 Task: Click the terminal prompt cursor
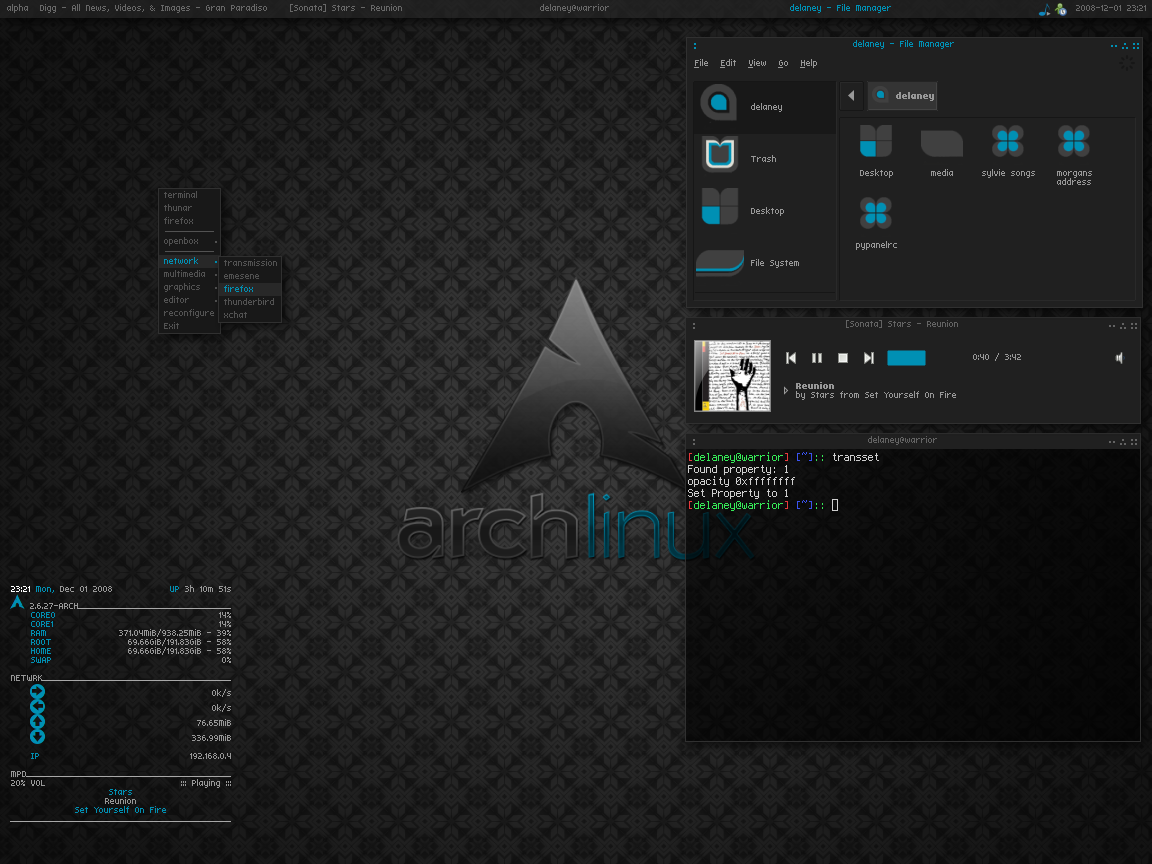835,505
